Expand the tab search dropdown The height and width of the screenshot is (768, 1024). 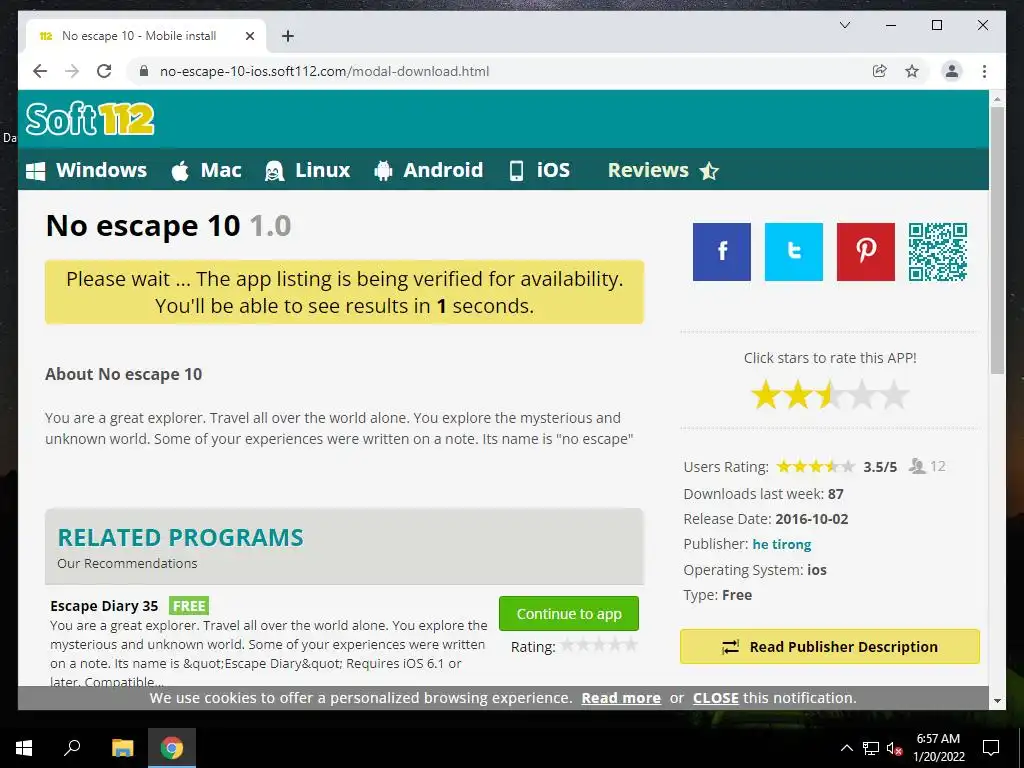[844, 25]
